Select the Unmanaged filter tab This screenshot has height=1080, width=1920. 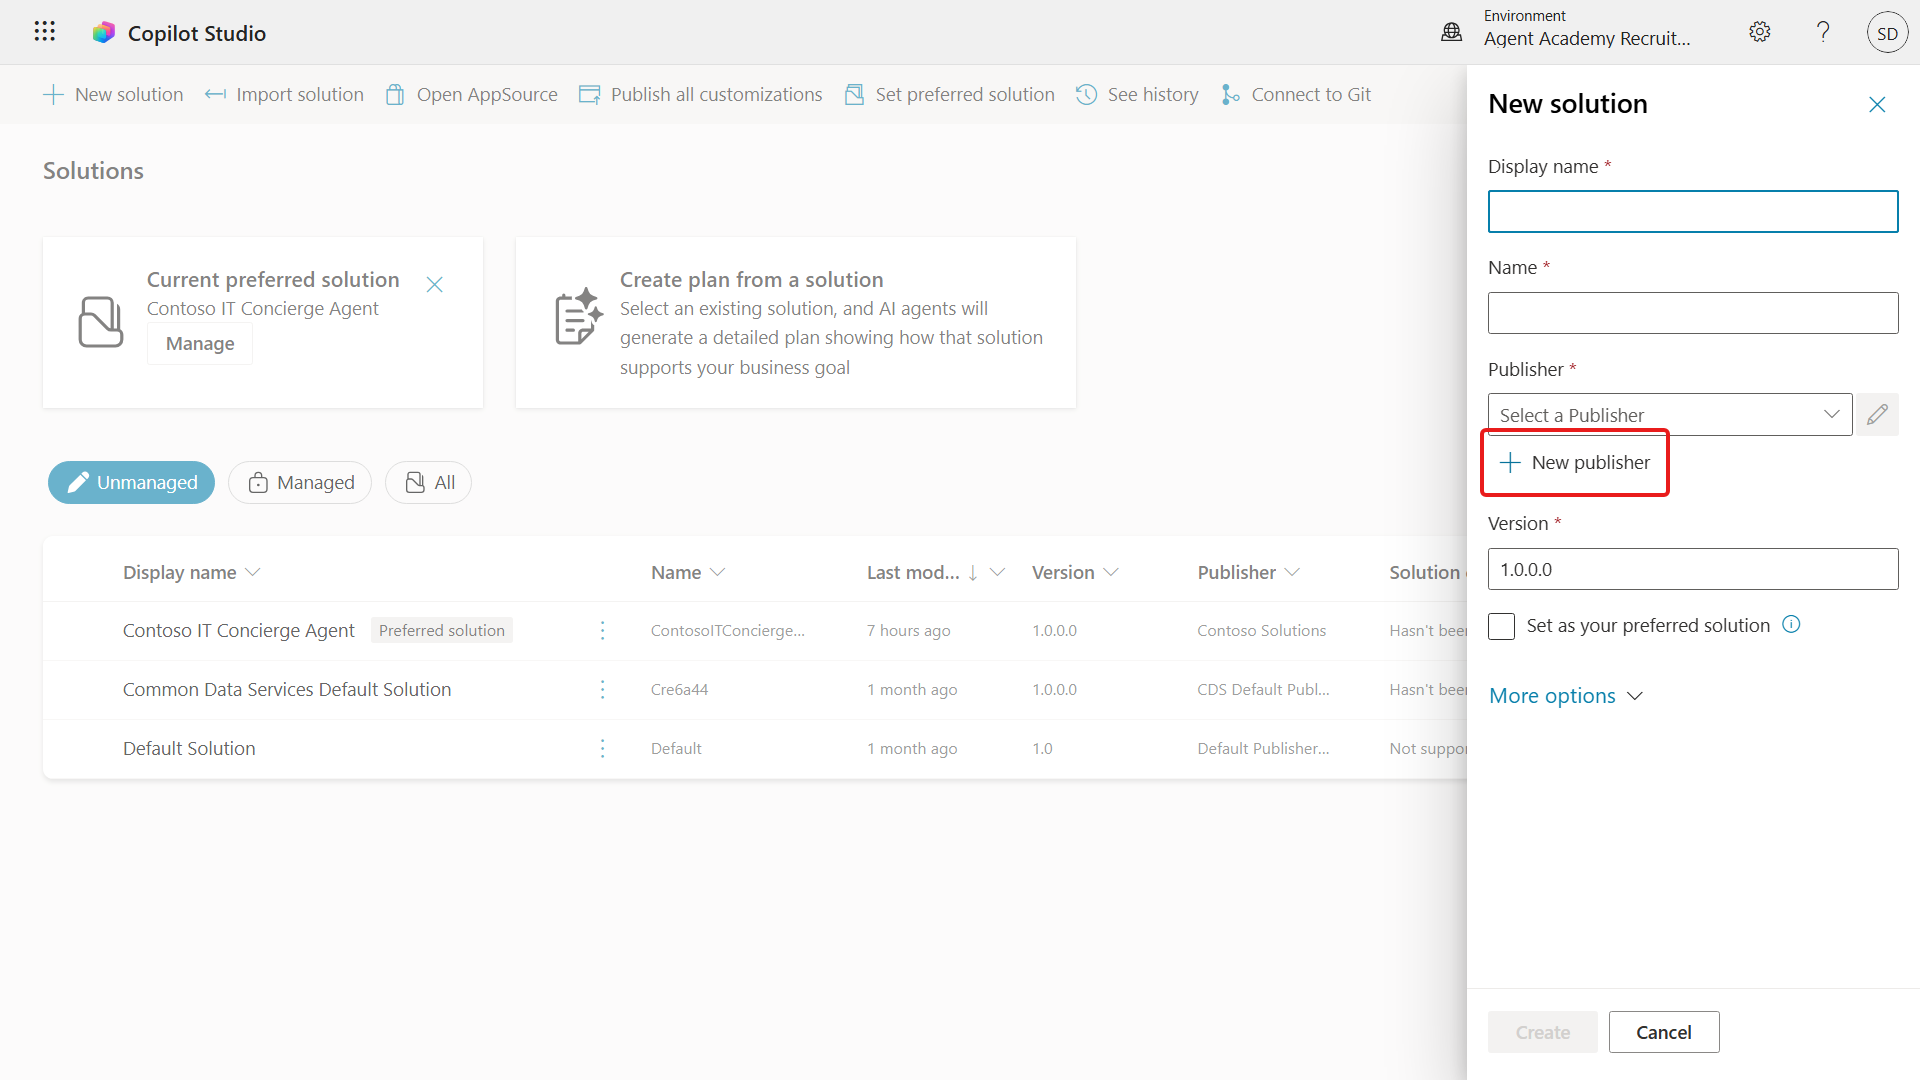[x=131, y=482]
